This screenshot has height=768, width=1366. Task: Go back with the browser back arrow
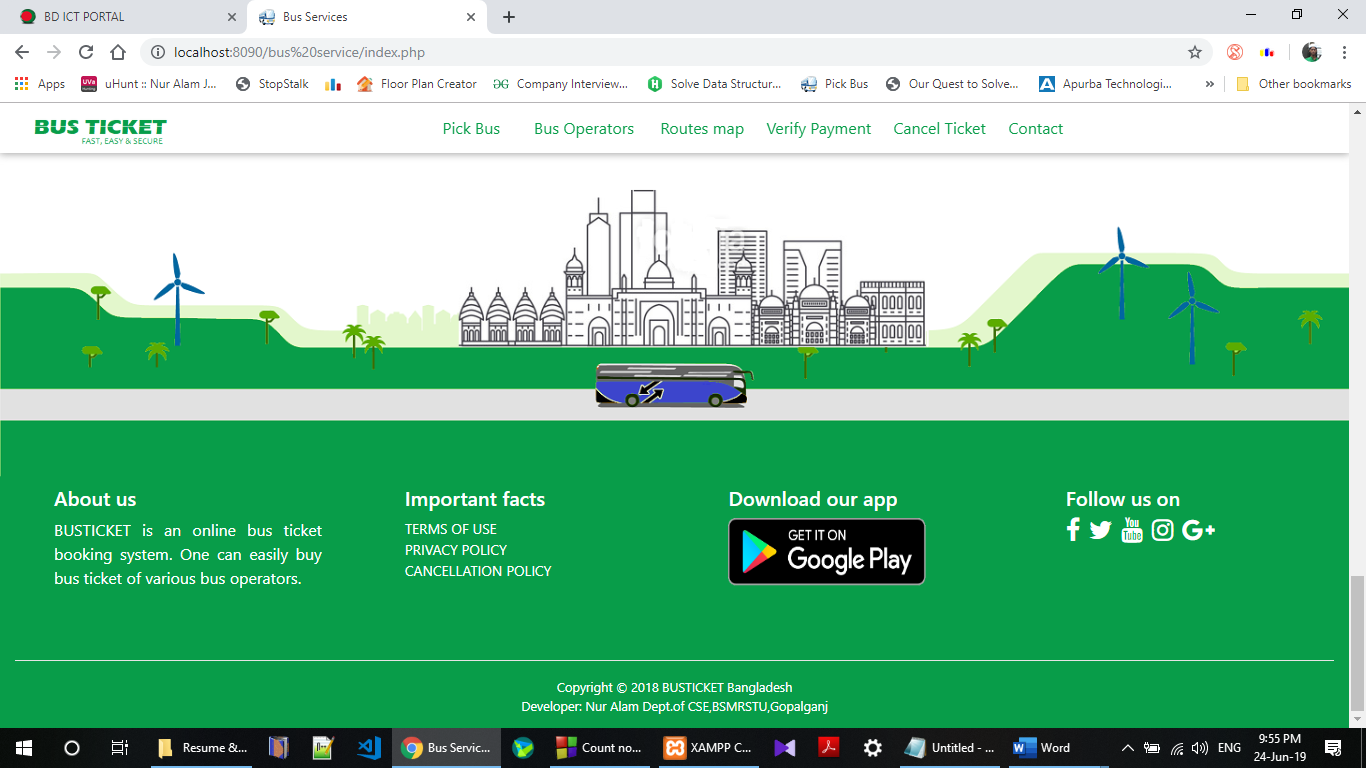tap(22, 52)
